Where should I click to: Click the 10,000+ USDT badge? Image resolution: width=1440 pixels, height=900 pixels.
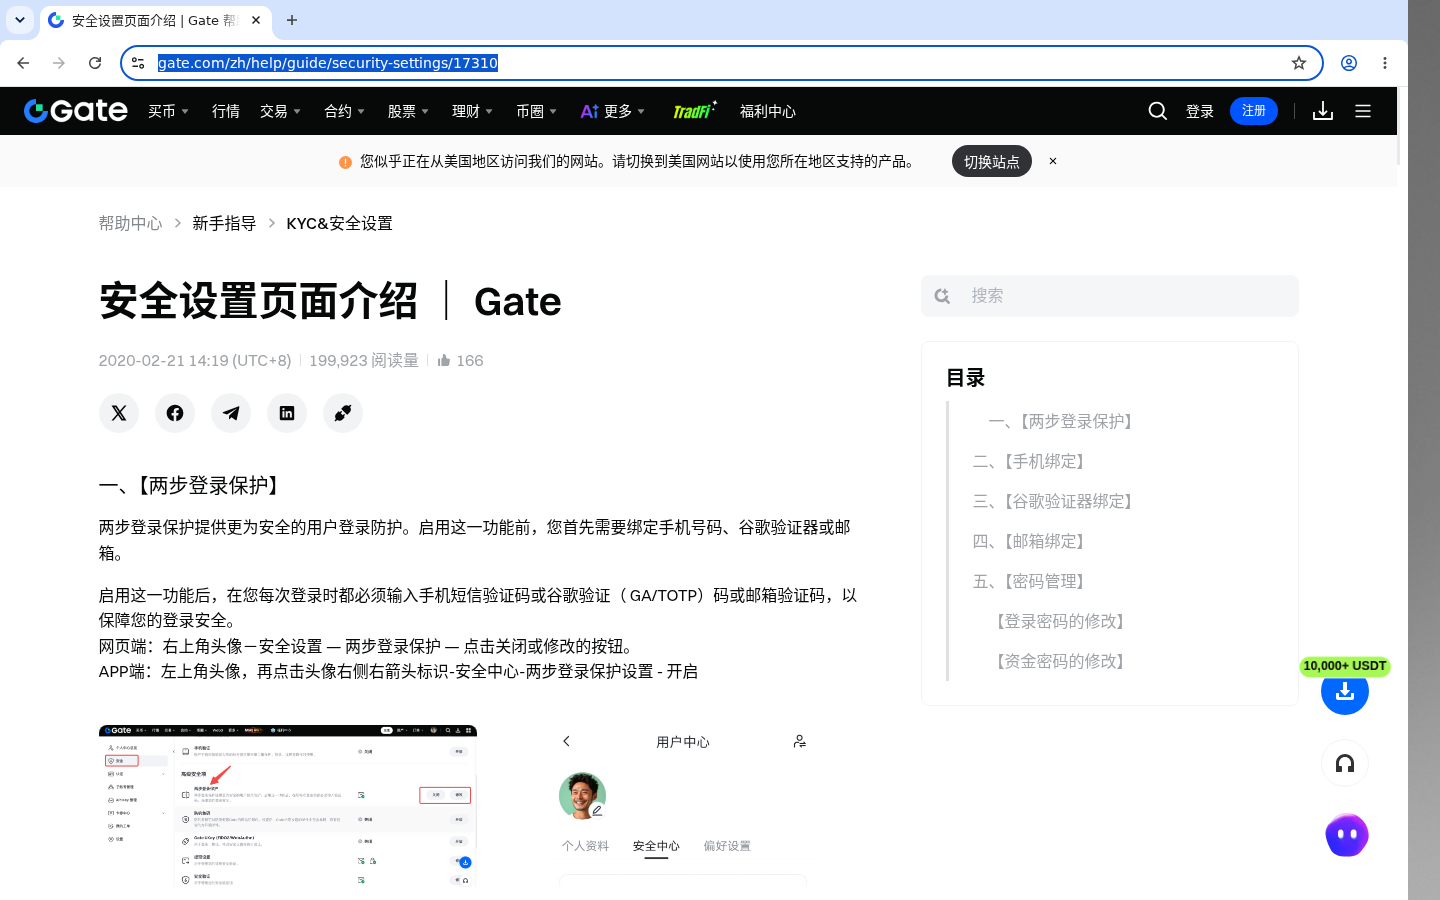pos(1345,666)
